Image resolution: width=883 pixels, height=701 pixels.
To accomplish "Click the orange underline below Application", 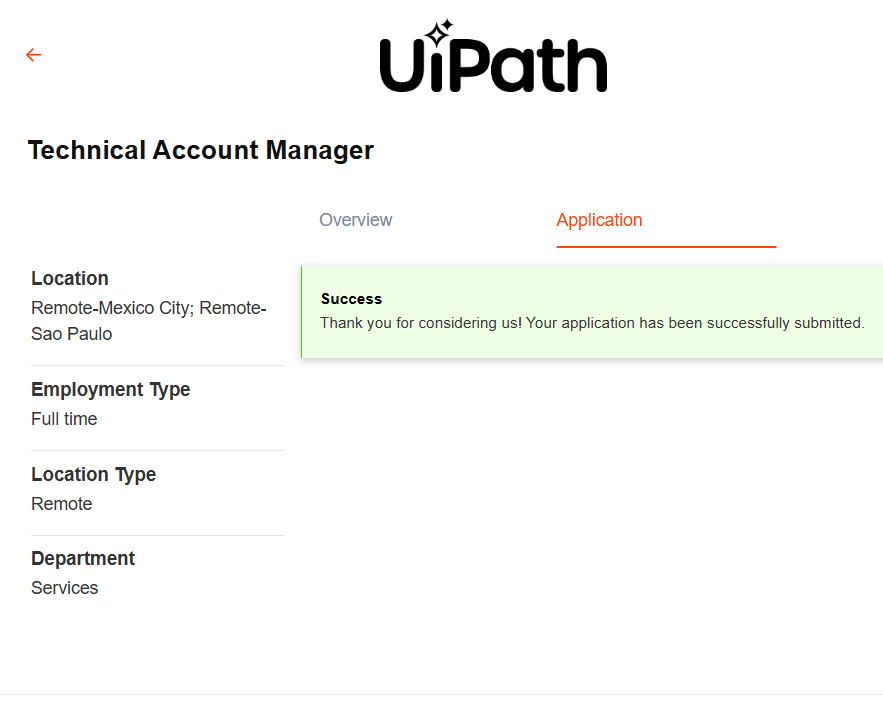I will click(666, 246).
